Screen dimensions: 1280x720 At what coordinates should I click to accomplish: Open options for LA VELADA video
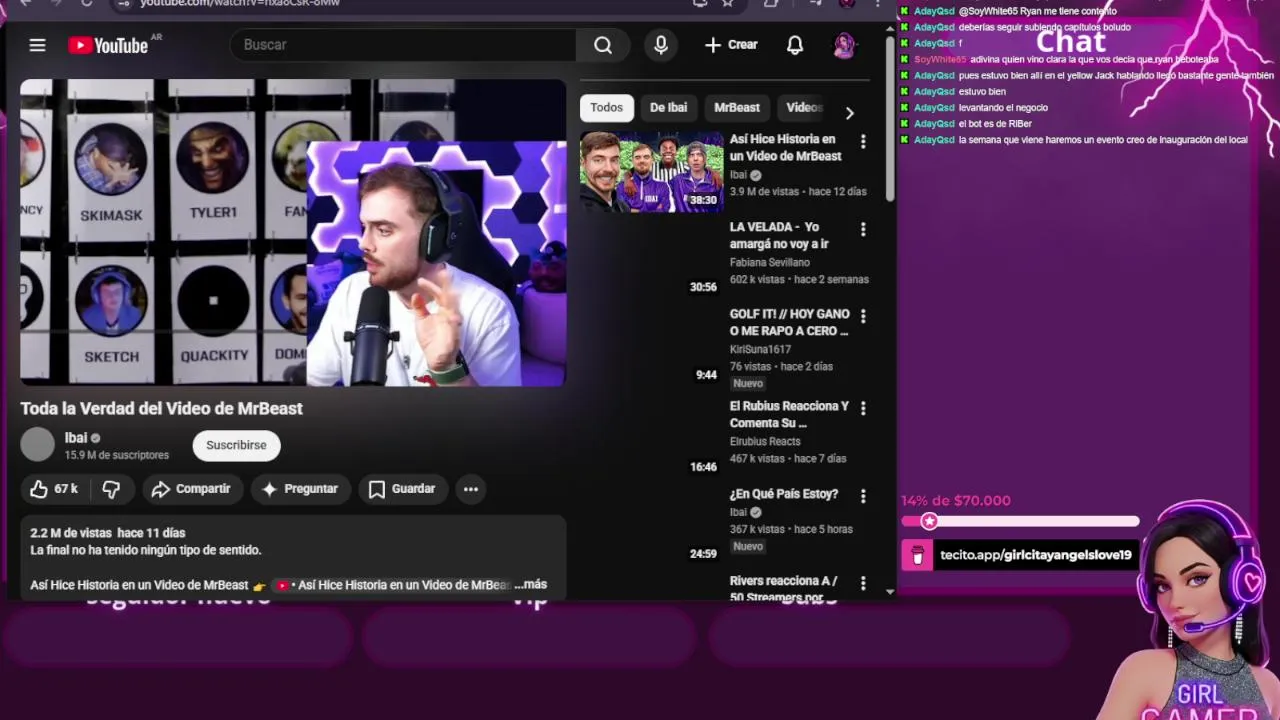[x=863, y=229]
